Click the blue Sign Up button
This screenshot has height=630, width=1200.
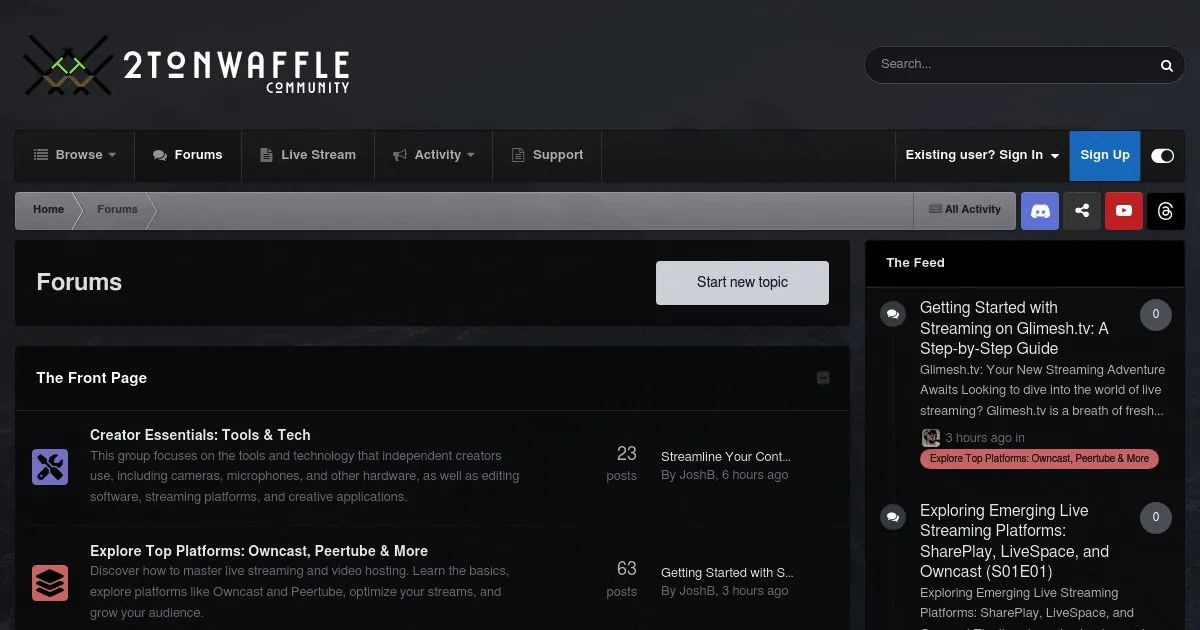pos(1105,155)
